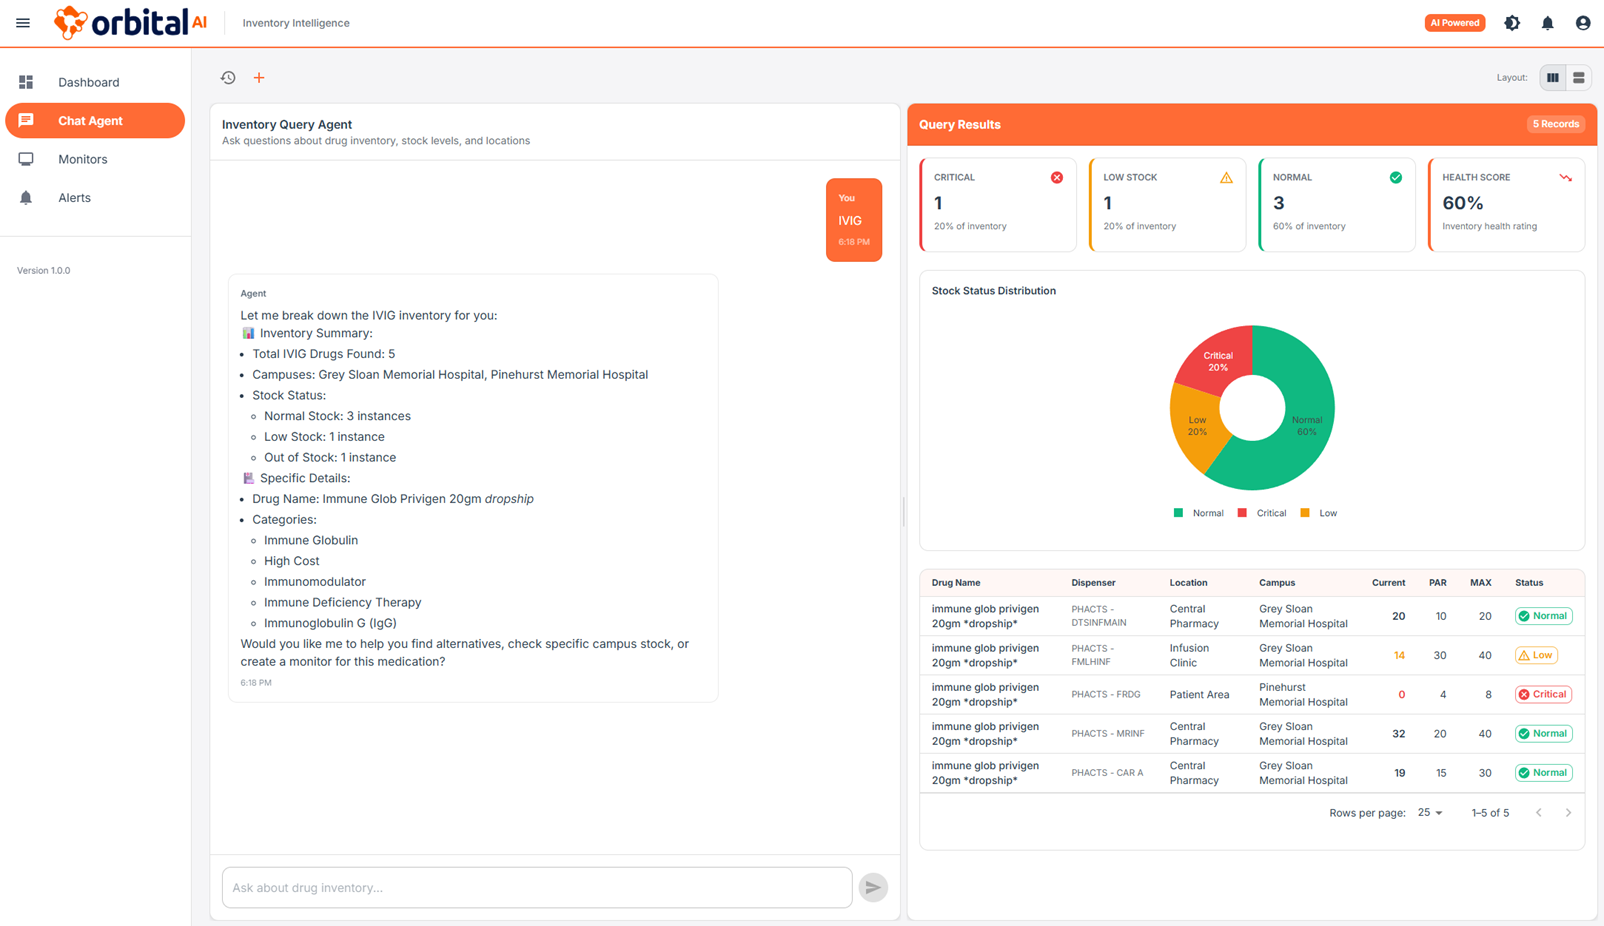Open rows per page dropdown

[x=1430, y=813]
